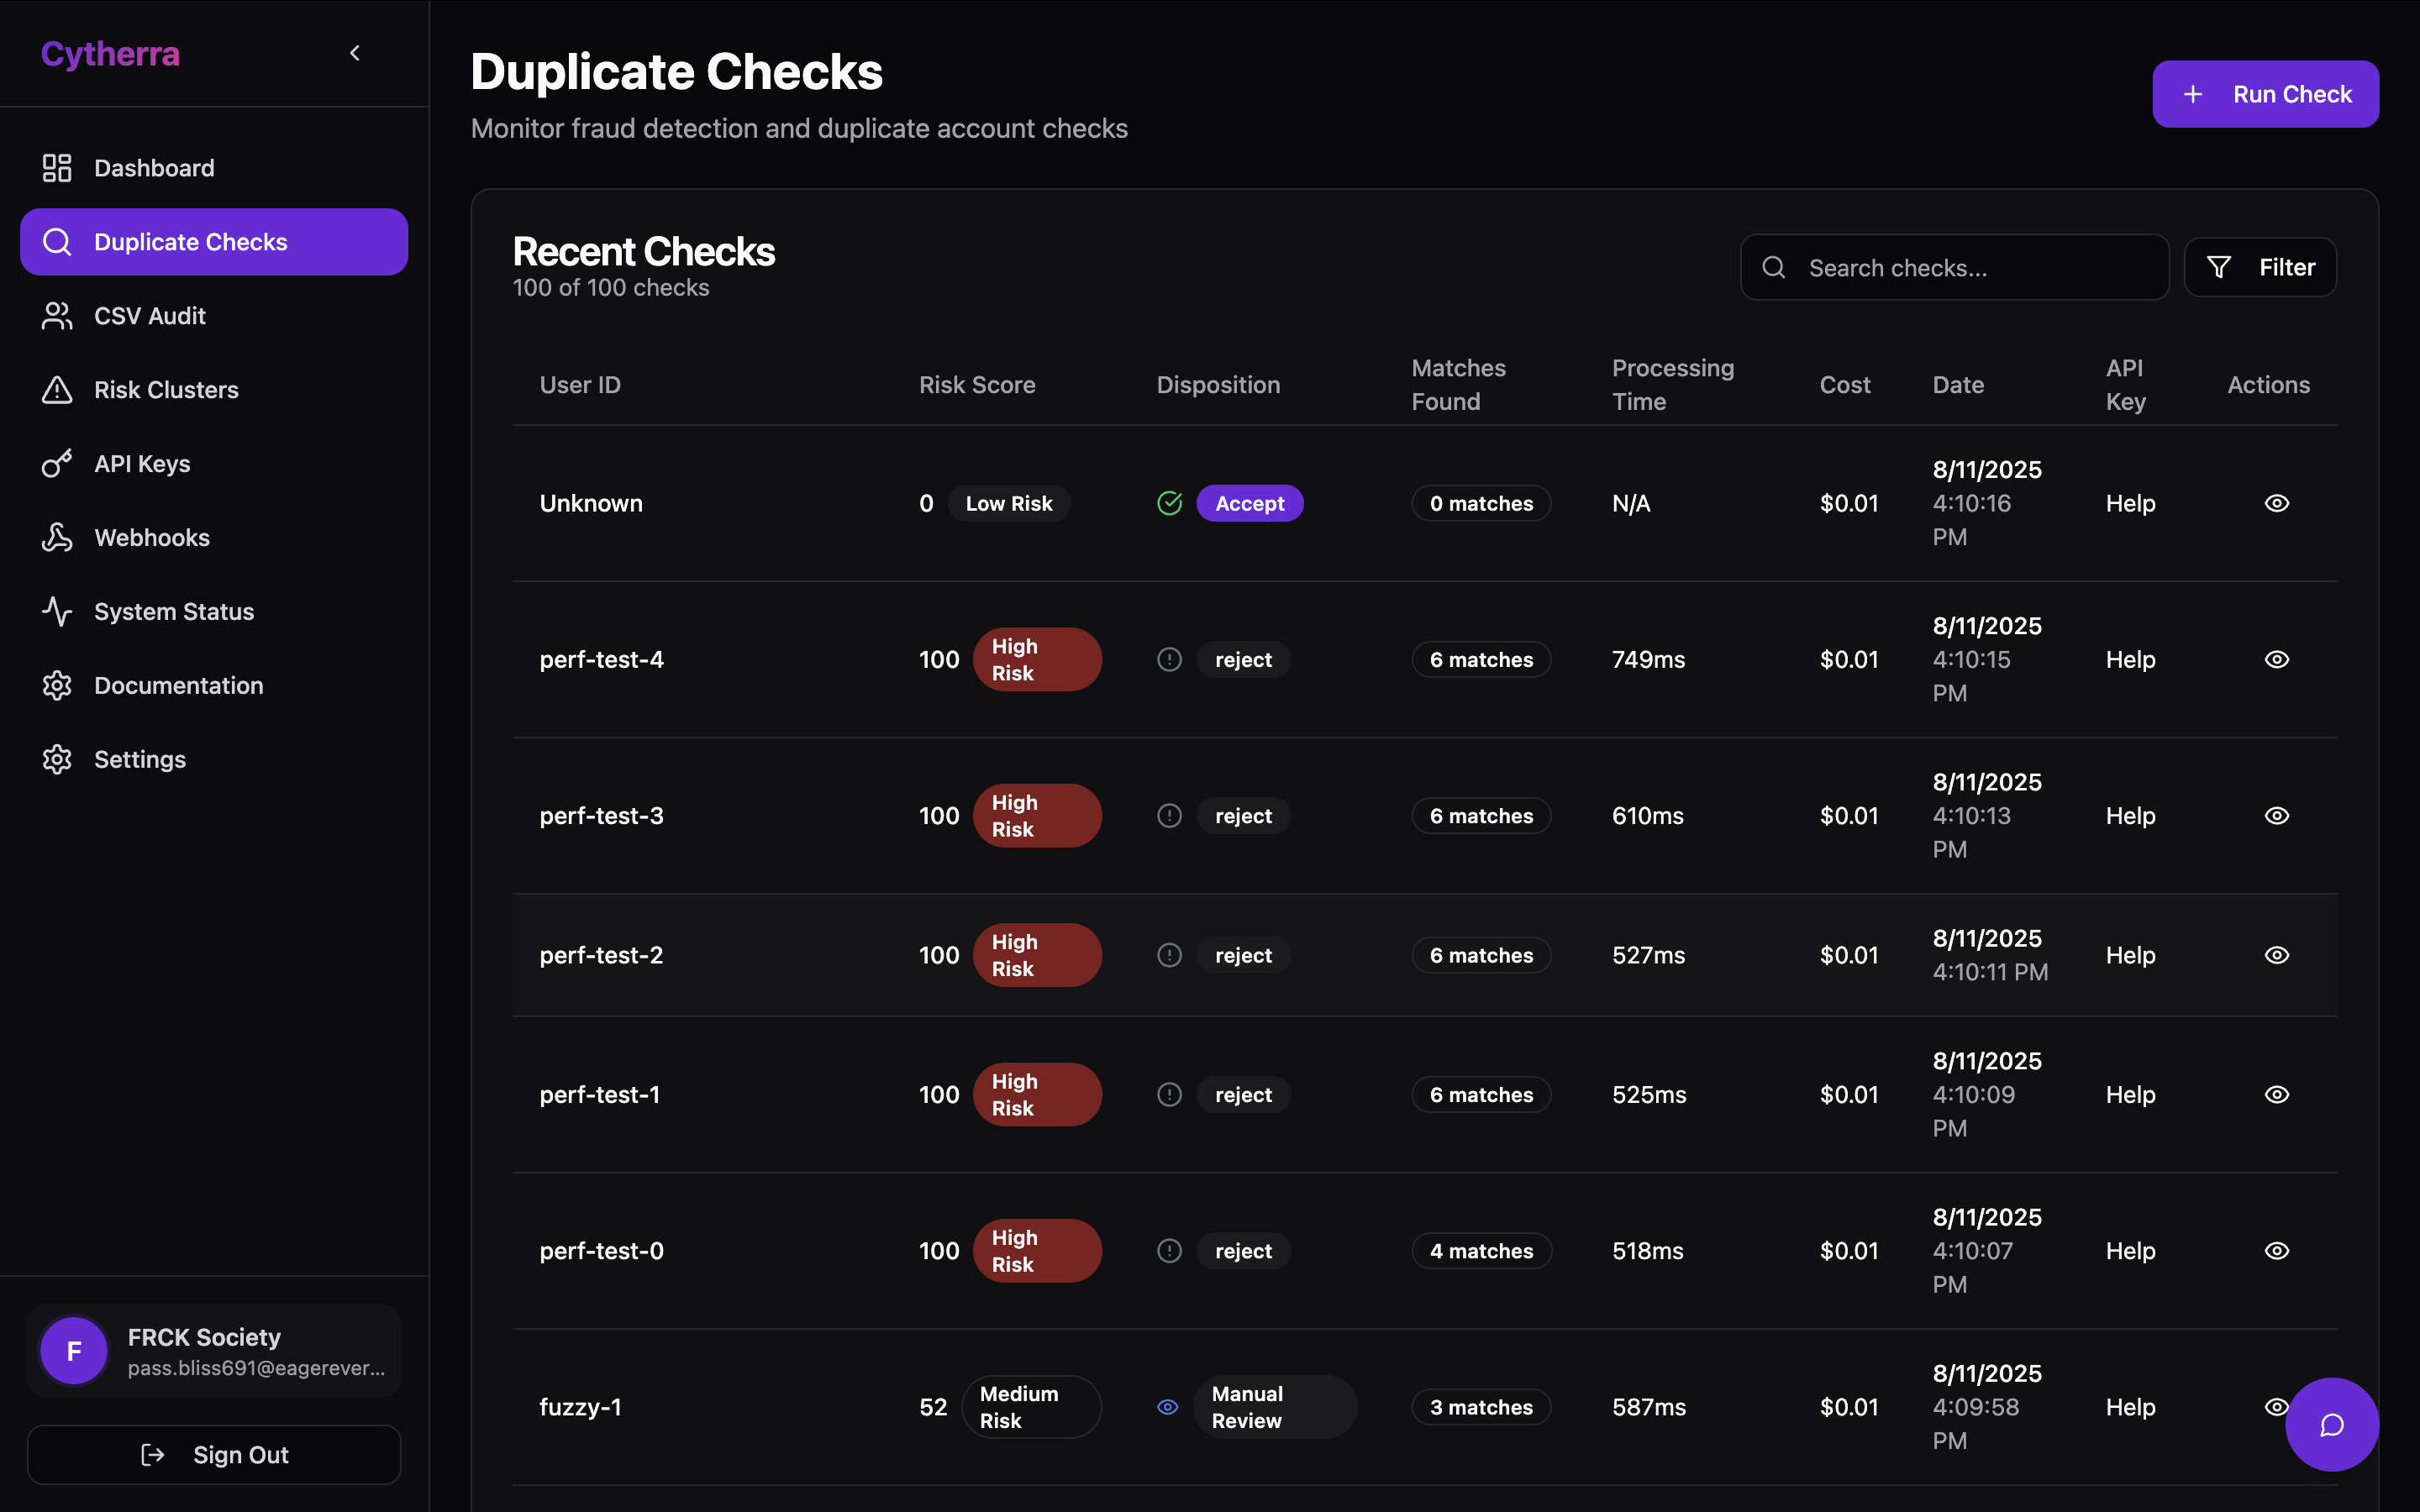View details eye icon for perf-test-3
2420x1512 pixels.
pyautogui.click(x=2277, y=816)
